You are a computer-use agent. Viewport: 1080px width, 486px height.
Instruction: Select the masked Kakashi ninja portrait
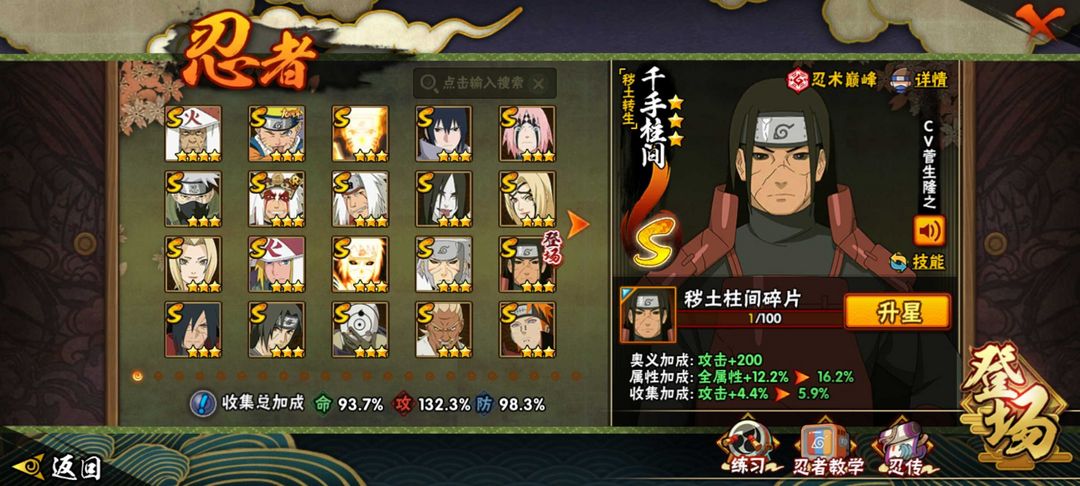(193, 199)
